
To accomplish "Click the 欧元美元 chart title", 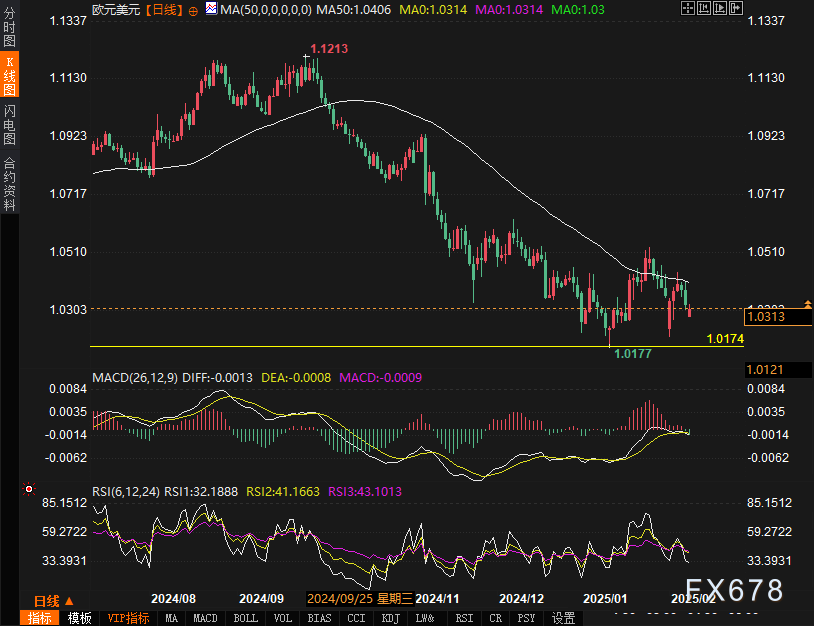I will tap(116, 9).
